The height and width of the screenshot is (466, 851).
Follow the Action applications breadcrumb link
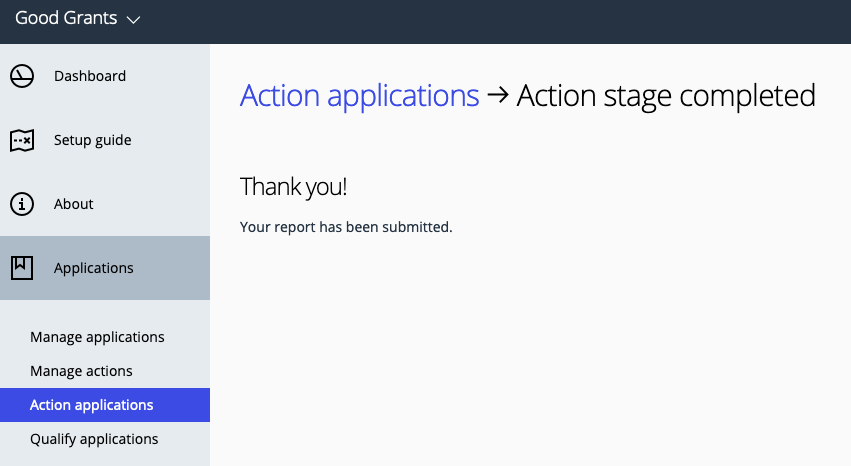click(359, 96)
